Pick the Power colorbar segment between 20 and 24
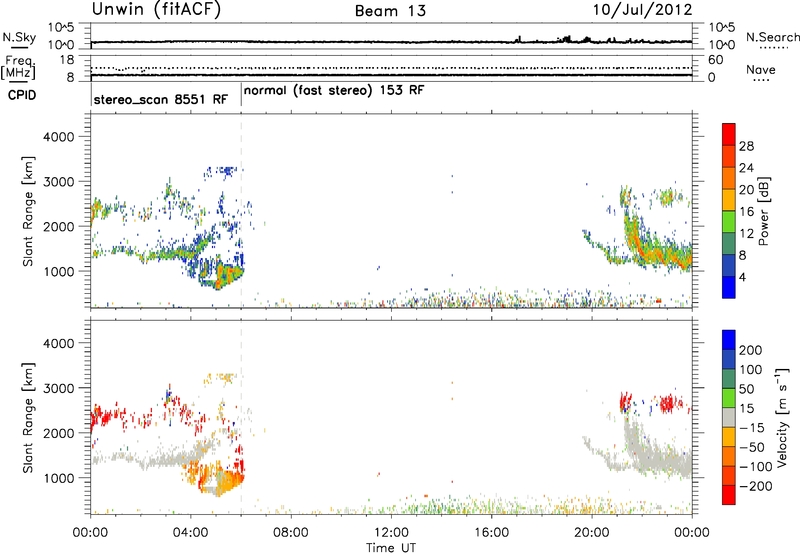The width and height of the screenshot is (800, 554). coord(729,178)
